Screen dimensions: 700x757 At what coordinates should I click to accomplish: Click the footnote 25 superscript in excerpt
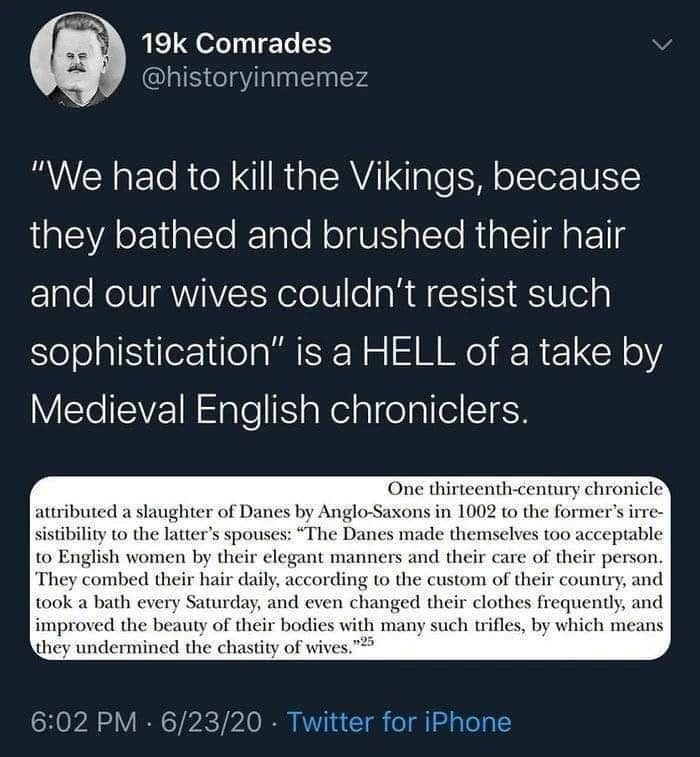368,642
